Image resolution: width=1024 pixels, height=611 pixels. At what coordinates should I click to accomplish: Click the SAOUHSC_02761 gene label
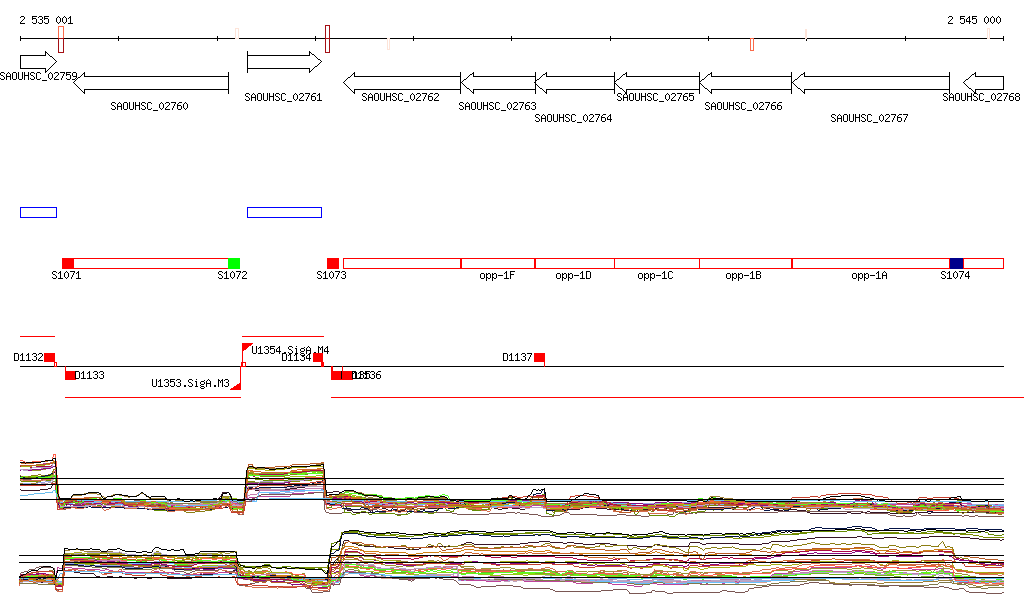click(283, 97)
